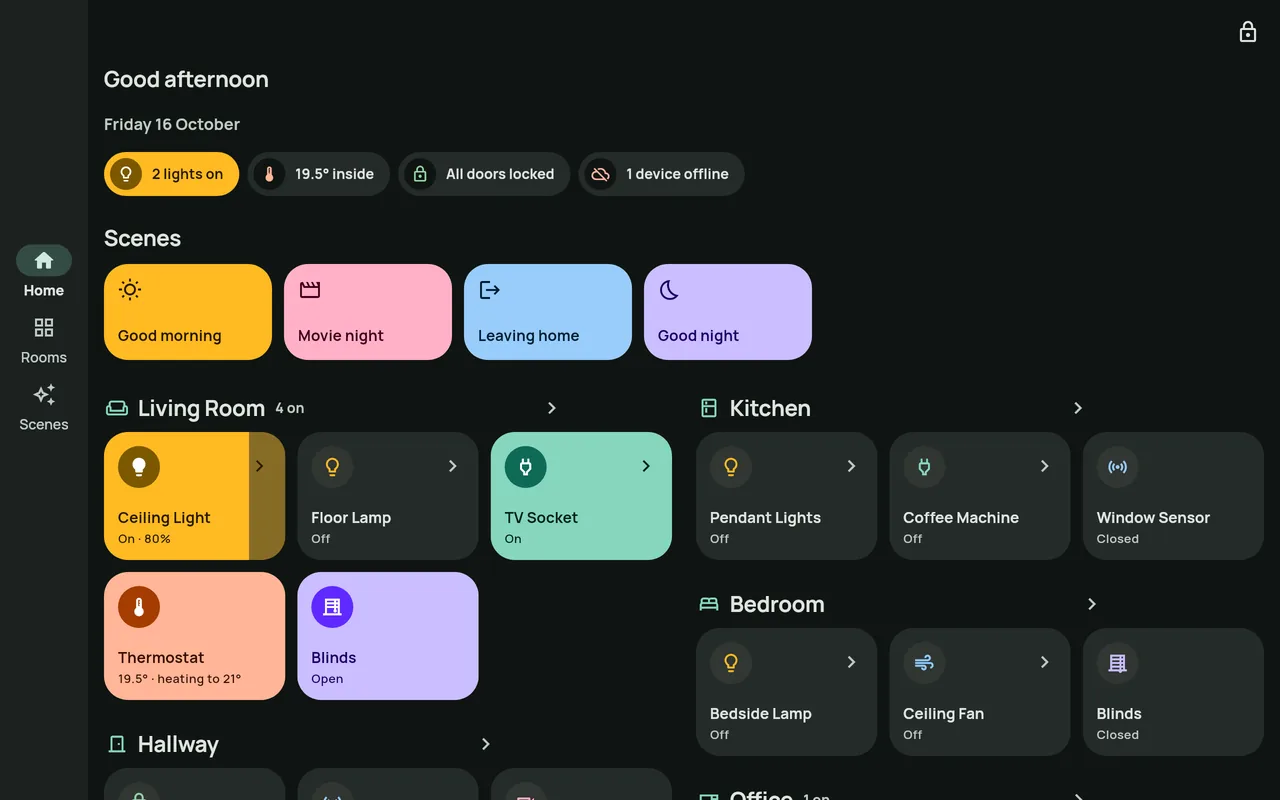Open Ceiling Fan details chevron
The height and width of the screenshot is (800, 1280).
pos(1045,662)
